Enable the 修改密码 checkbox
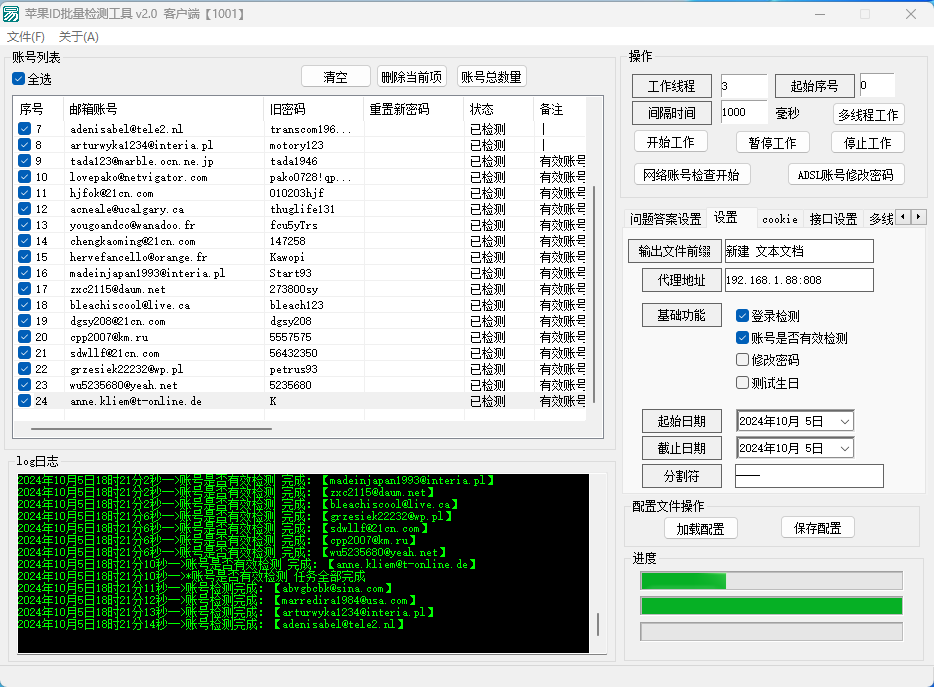The width and height of the screenshot is (934, 687). 742,360
